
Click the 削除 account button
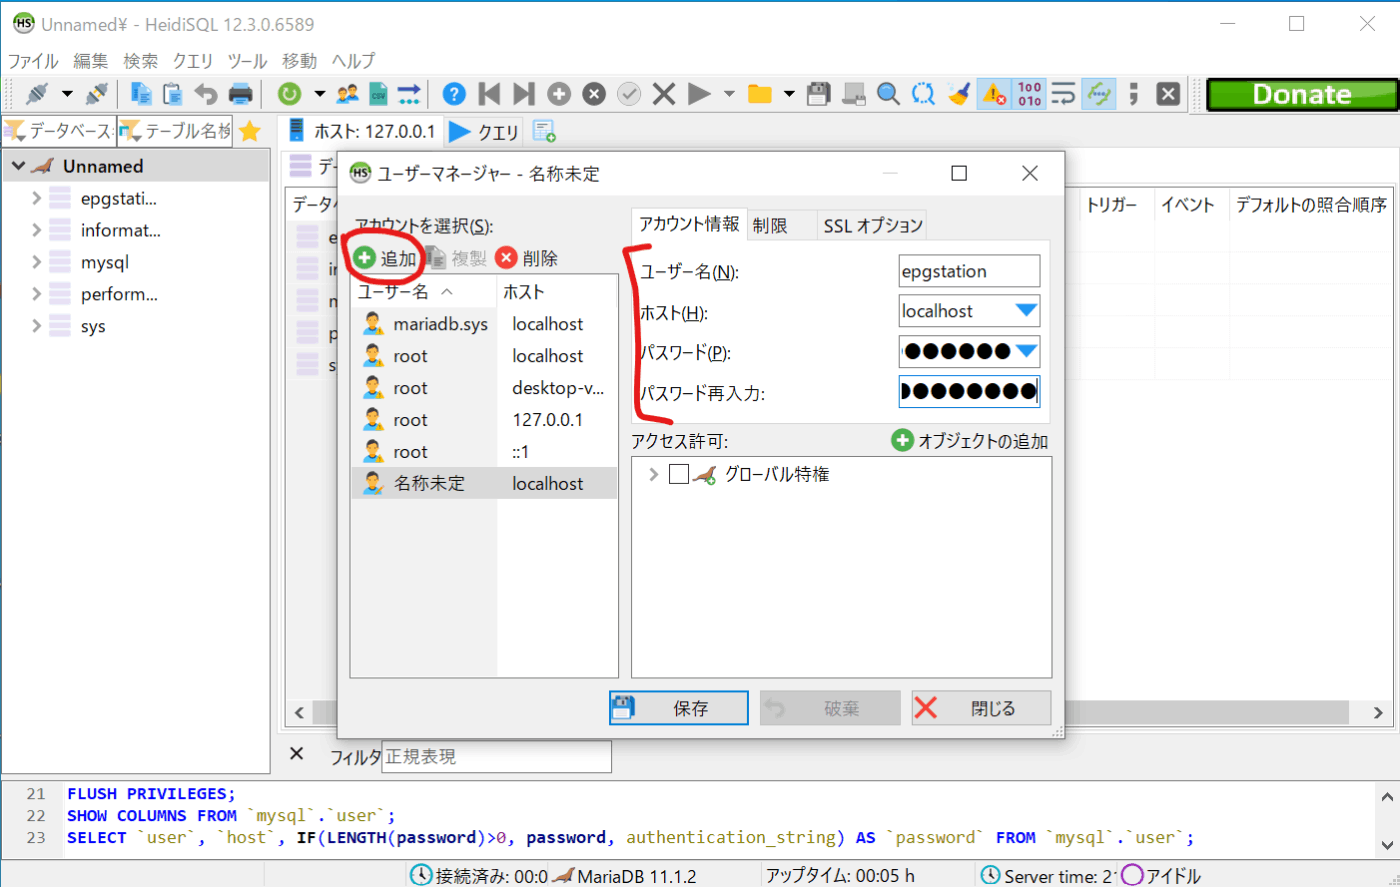(x=526, y=258)
